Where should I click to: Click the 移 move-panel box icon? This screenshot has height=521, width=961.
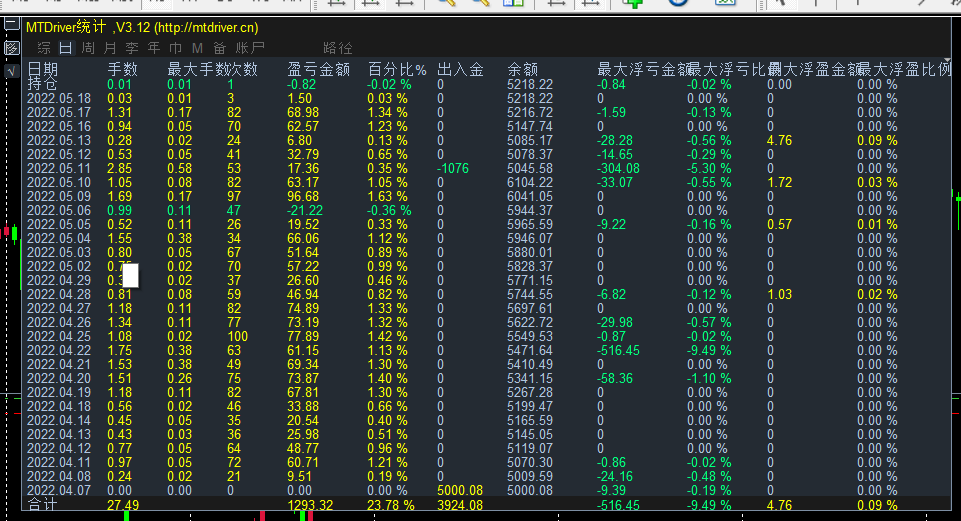click(12, 48)
